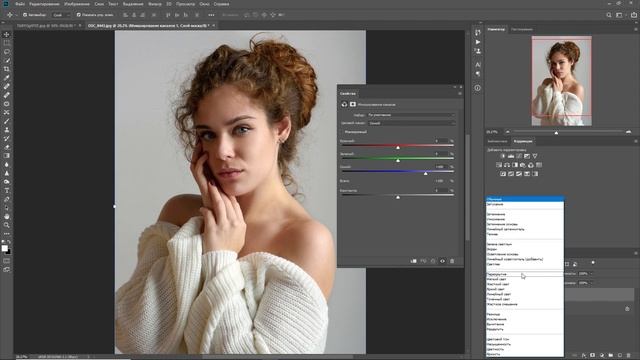Open the Целевой канал dropdown

(411, 123)
